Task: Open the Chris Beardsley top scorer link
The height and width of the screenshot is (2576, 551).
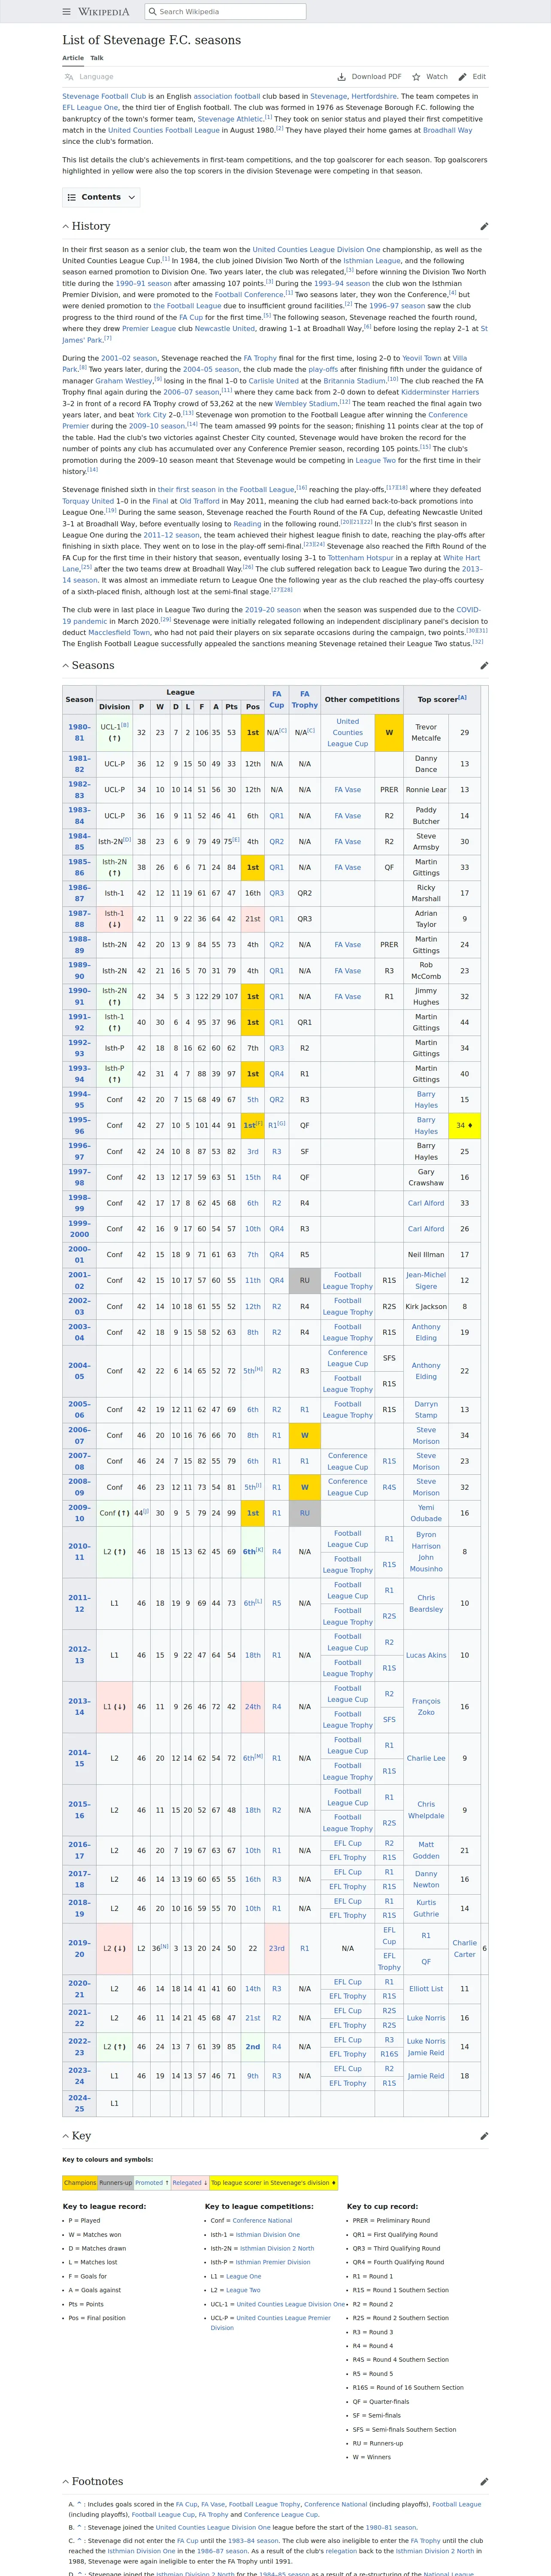Action: [x=426, y=1603]
